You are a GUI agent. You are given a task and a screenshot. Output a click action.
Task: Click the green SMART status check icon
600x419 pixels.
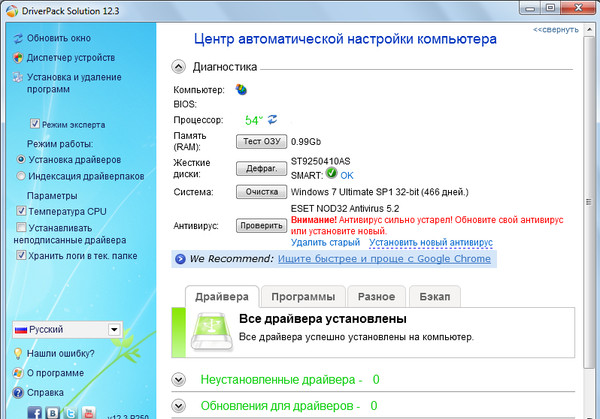click(x=331, y=173)
